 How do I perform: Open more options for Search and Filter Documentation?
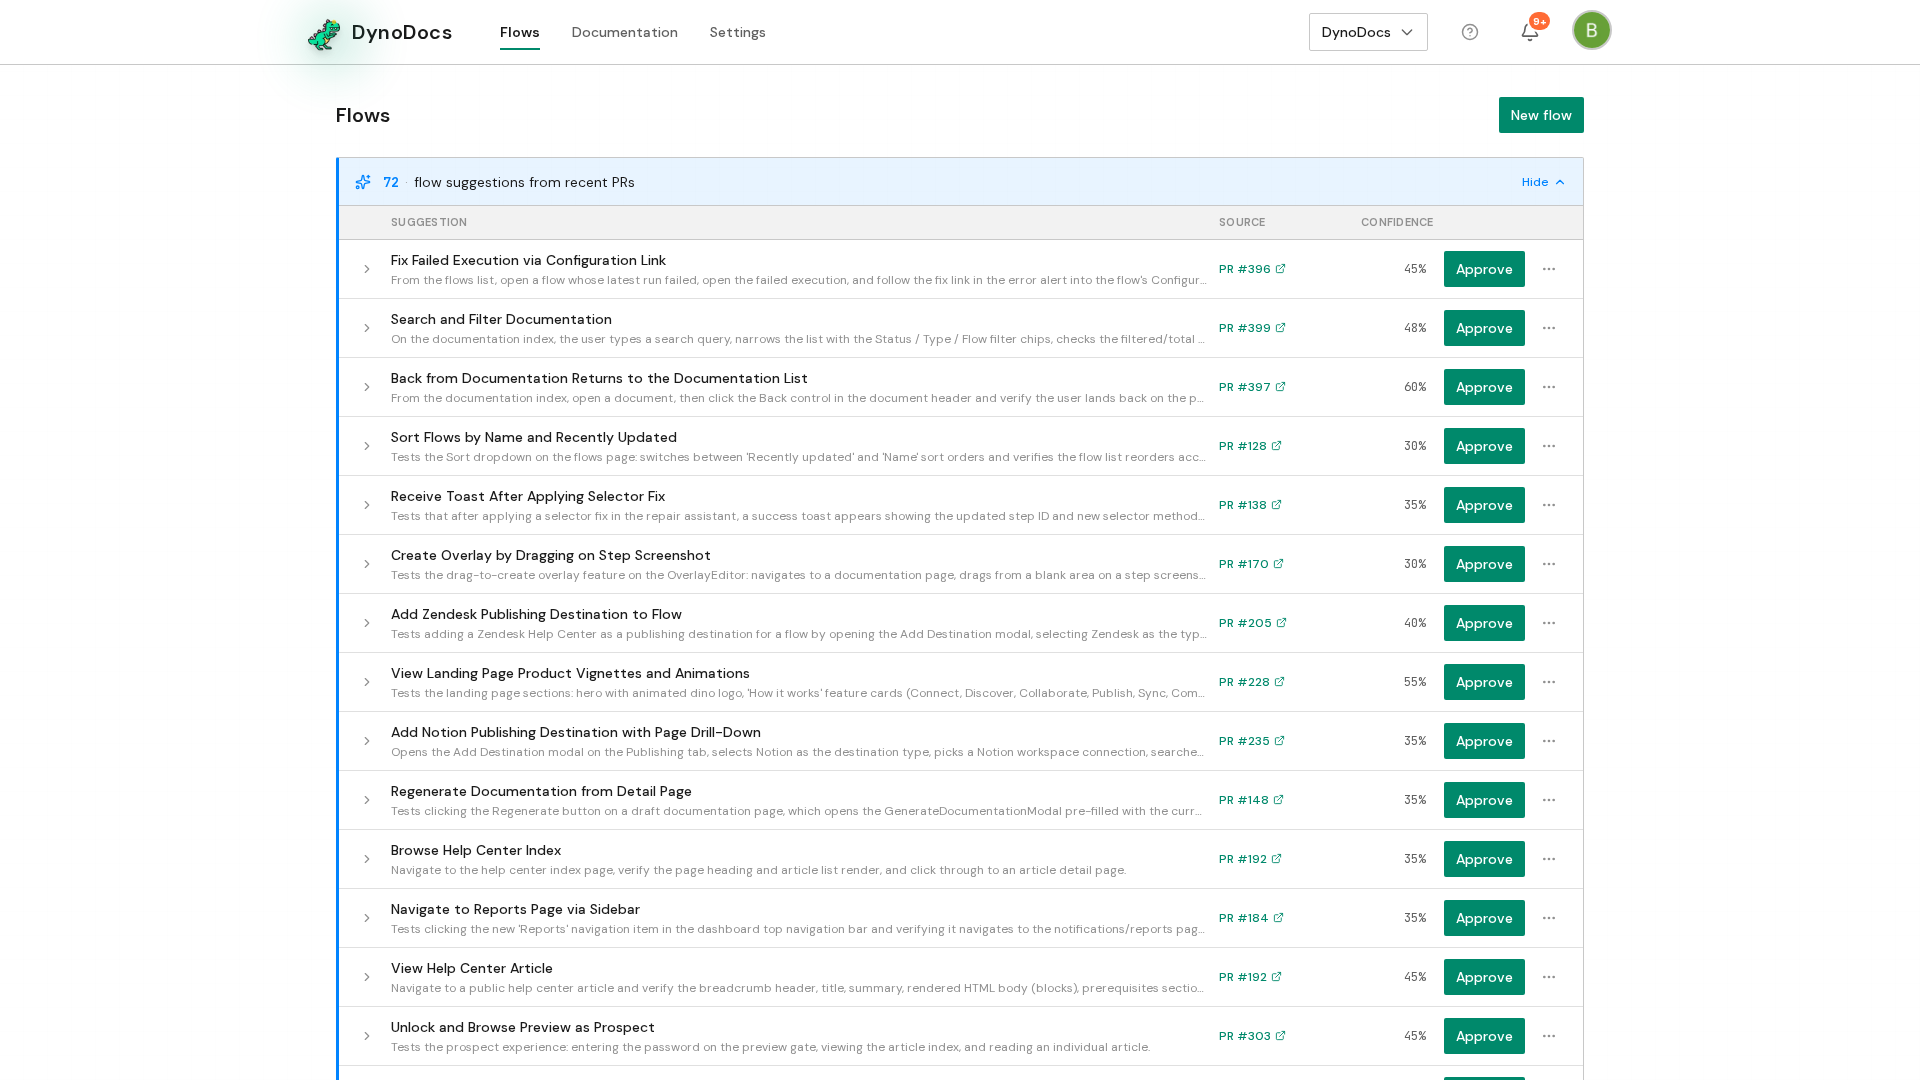1549,328
